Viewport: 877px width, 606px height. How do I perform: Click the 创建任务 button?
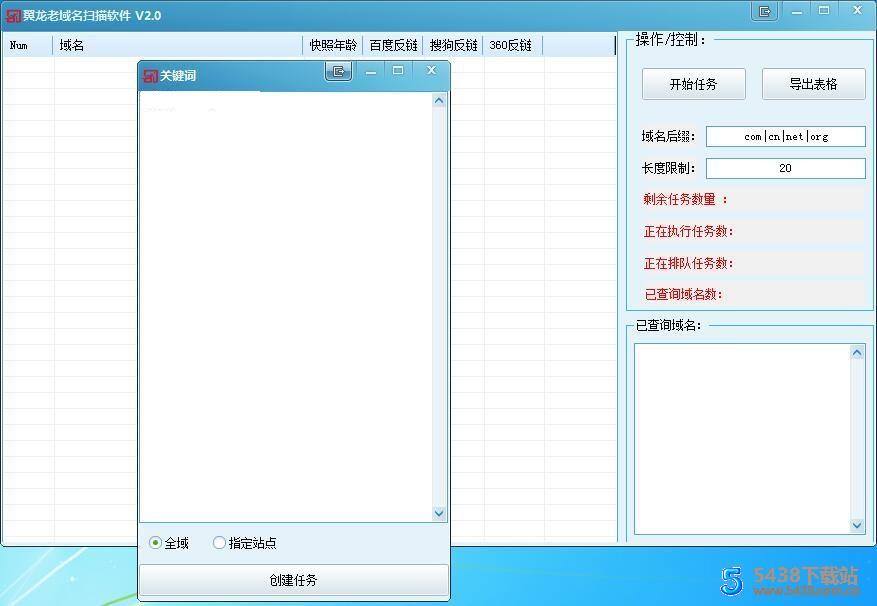click(x=293, y=580)
